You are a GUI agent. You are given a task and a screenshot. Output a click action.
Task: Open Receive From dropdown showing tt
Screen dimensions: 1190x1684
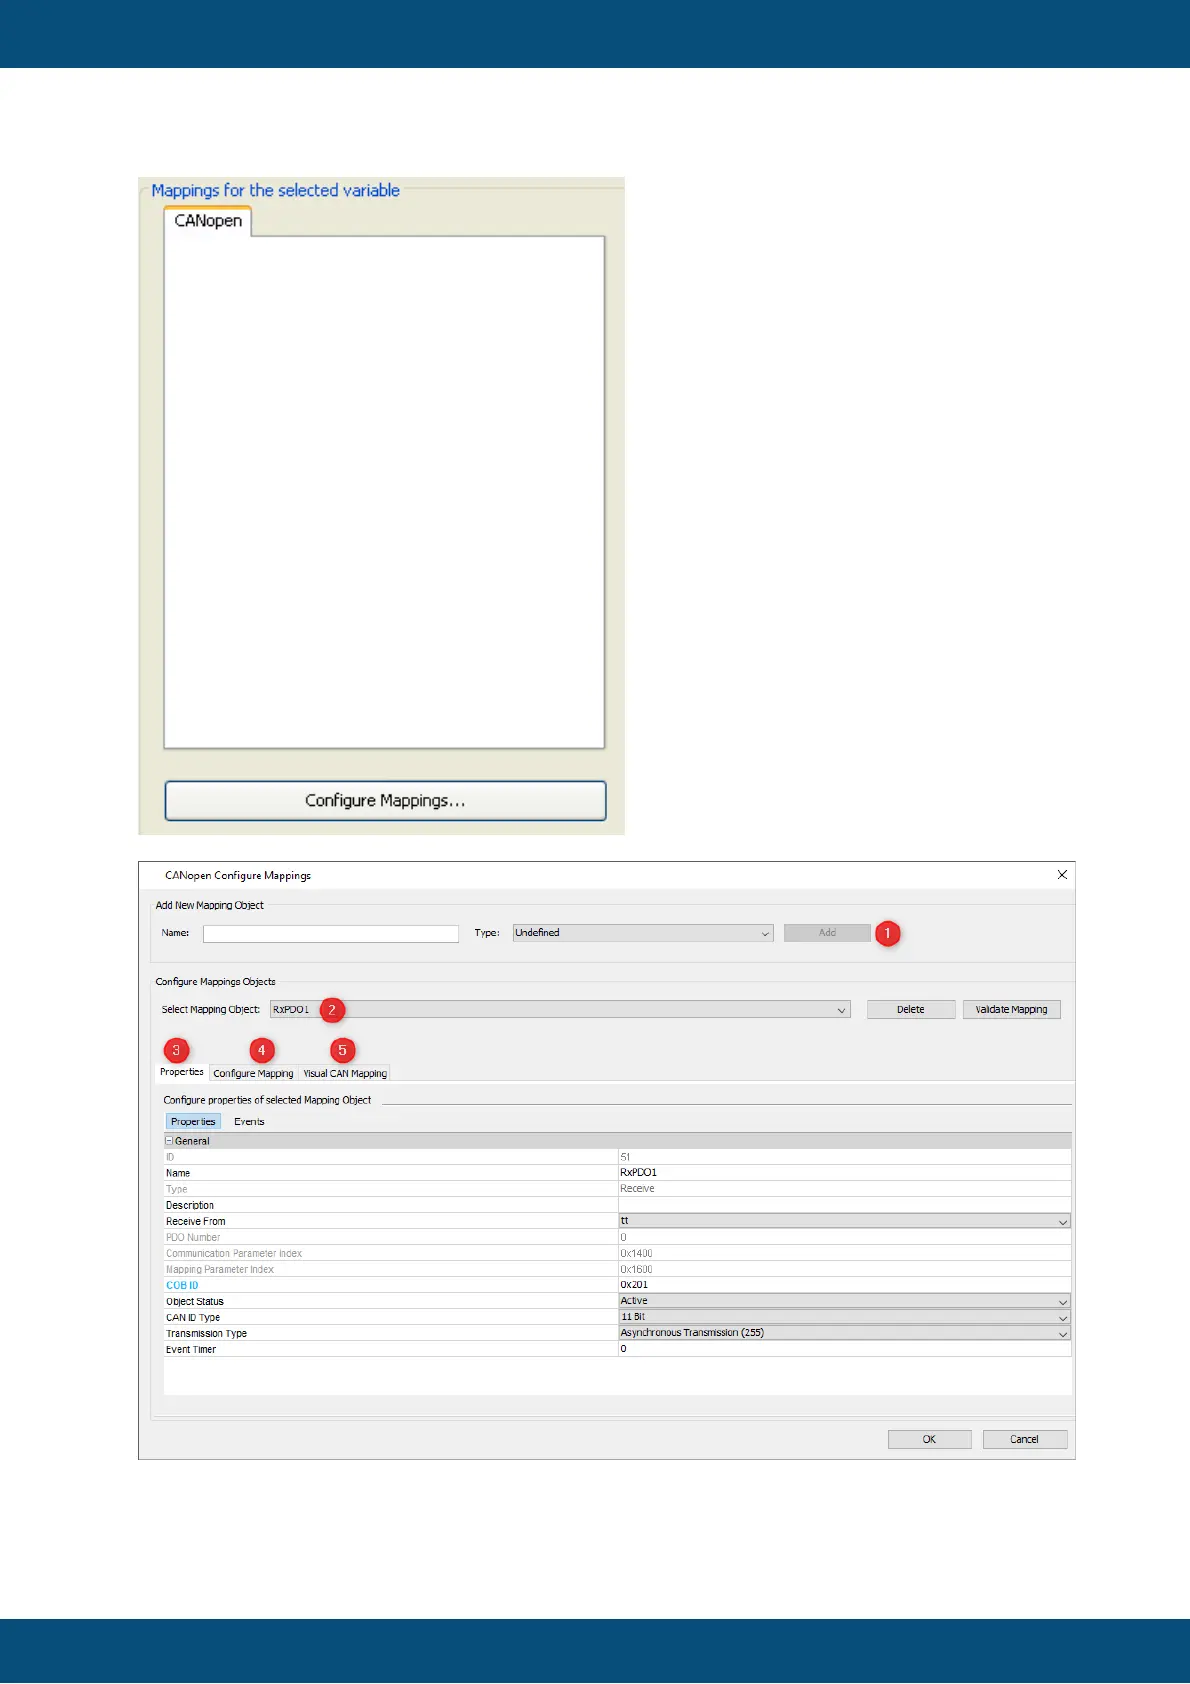point(844,1221)
